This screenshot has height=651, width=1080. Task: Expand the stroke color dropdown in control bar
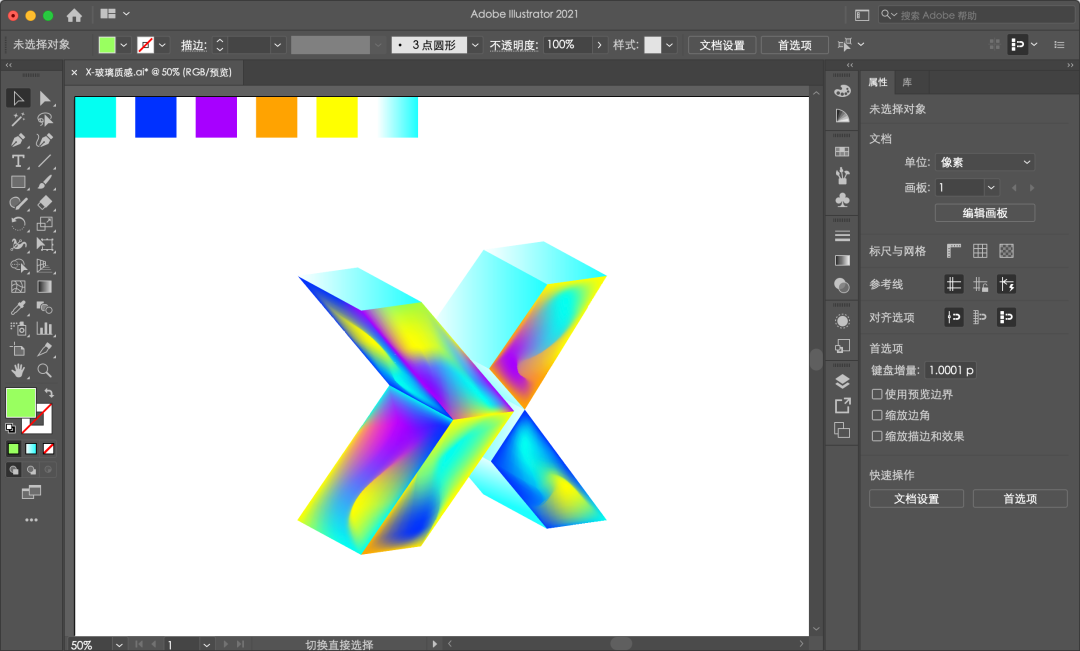click(163, 45)
